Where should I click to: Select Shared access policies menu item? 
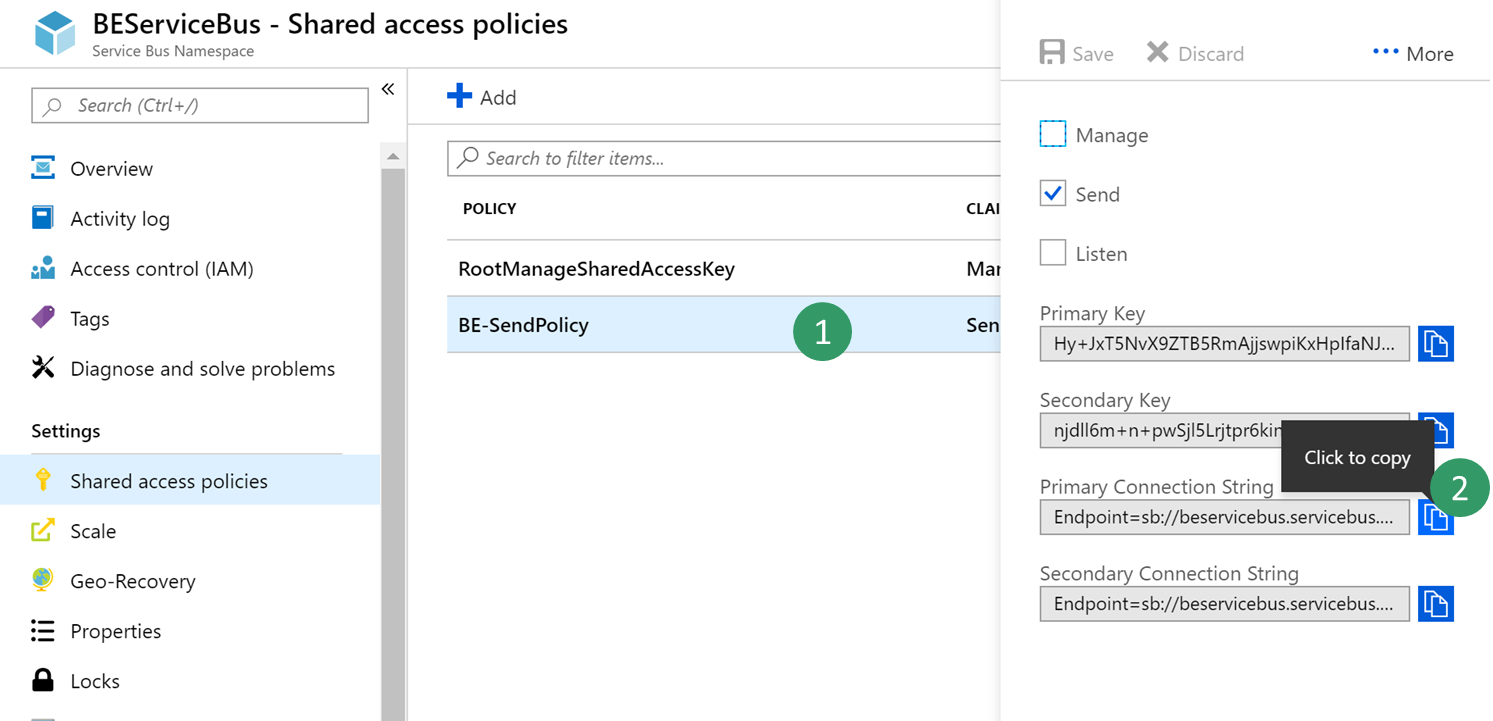pos(190,480)
